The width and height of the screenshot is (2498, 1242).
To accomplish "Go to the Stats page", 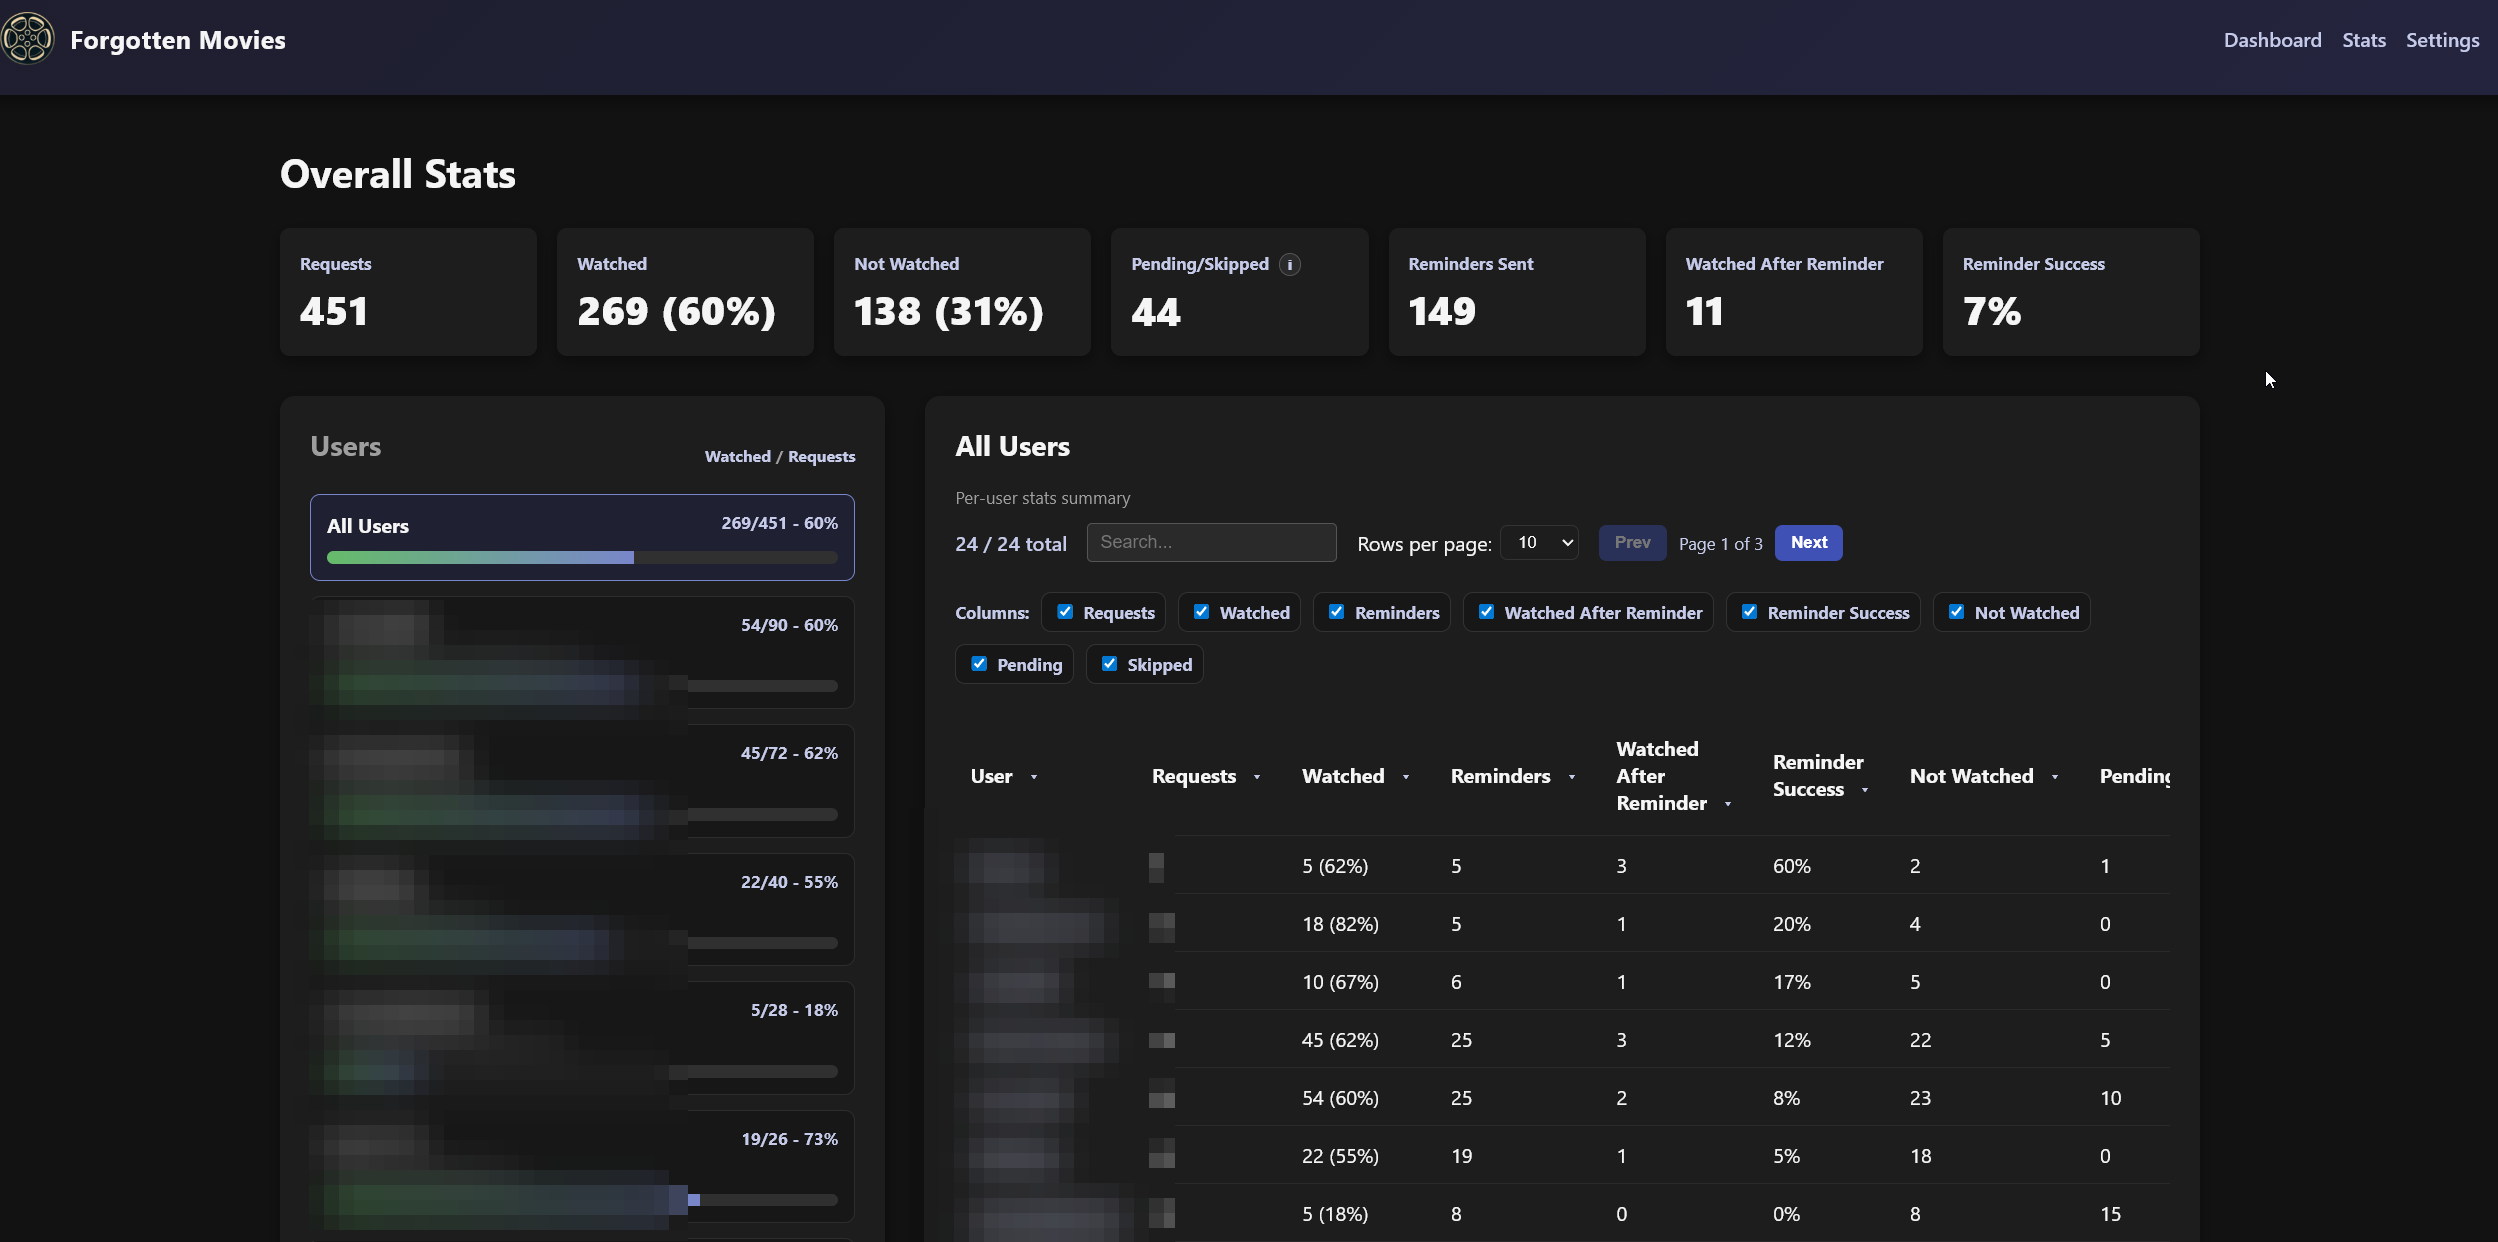I will click(x=2363, y=40).
